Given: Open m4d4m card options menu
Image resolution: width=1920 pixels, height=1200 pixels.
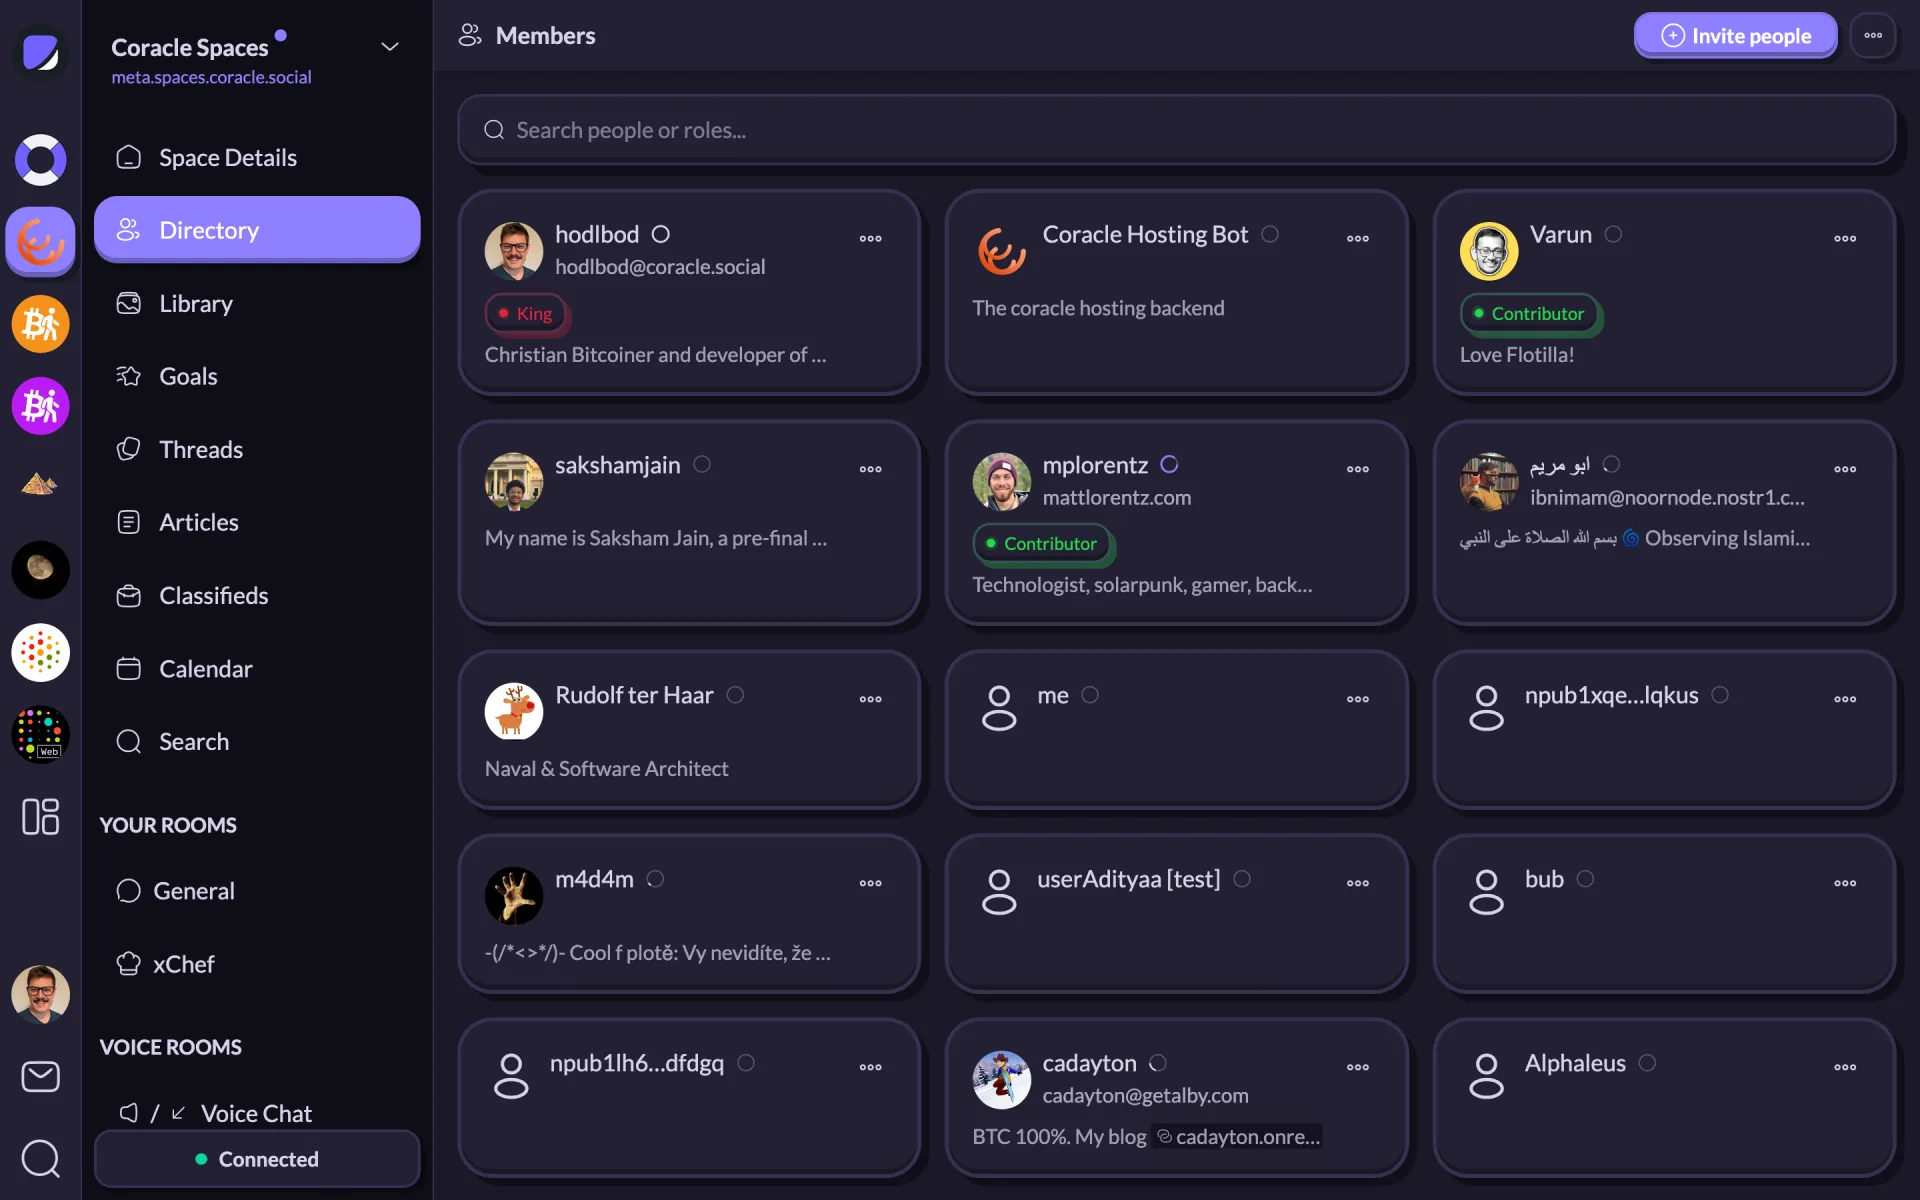Looking at the screenshot, I should click(x=870, y=883).
